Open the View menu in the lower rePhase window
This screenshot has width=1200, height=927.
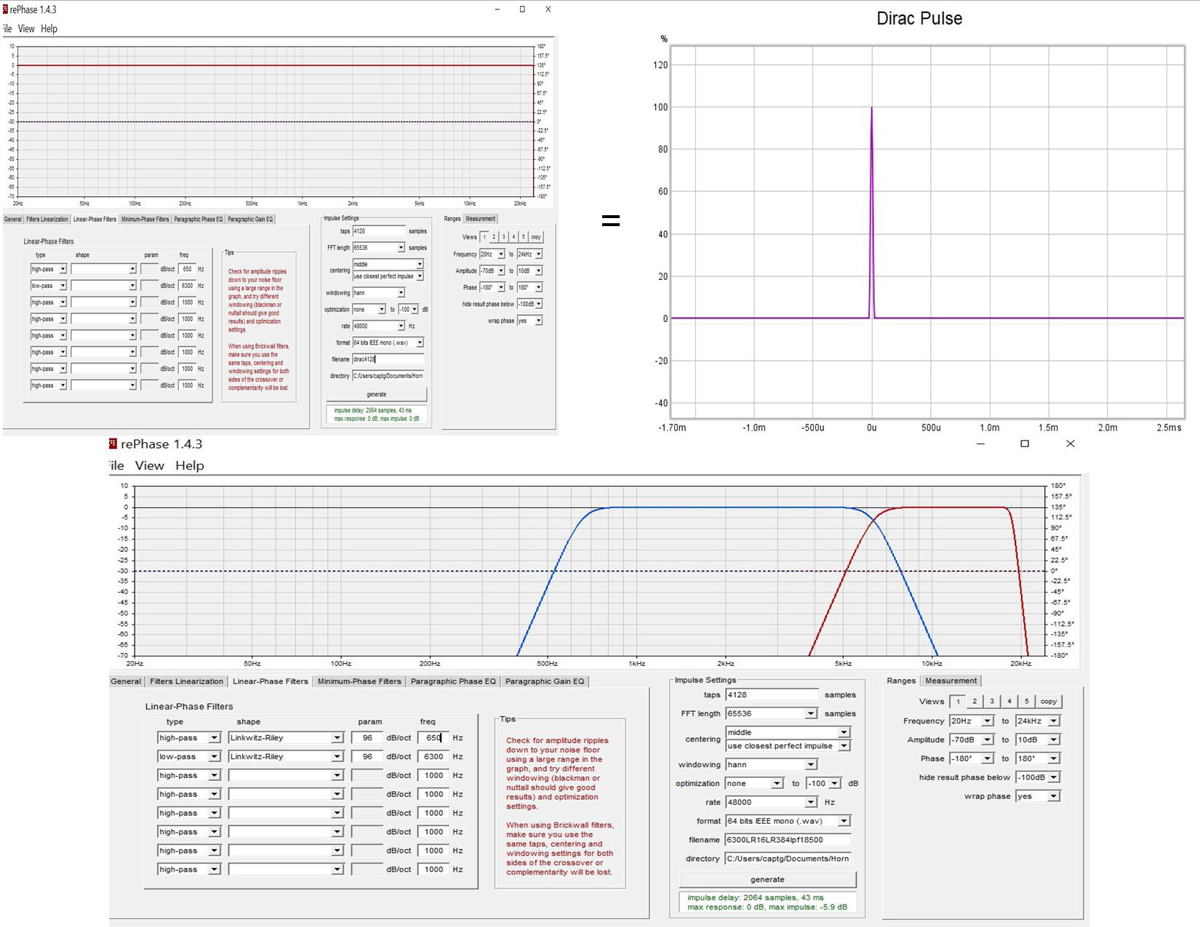[149, 466]
